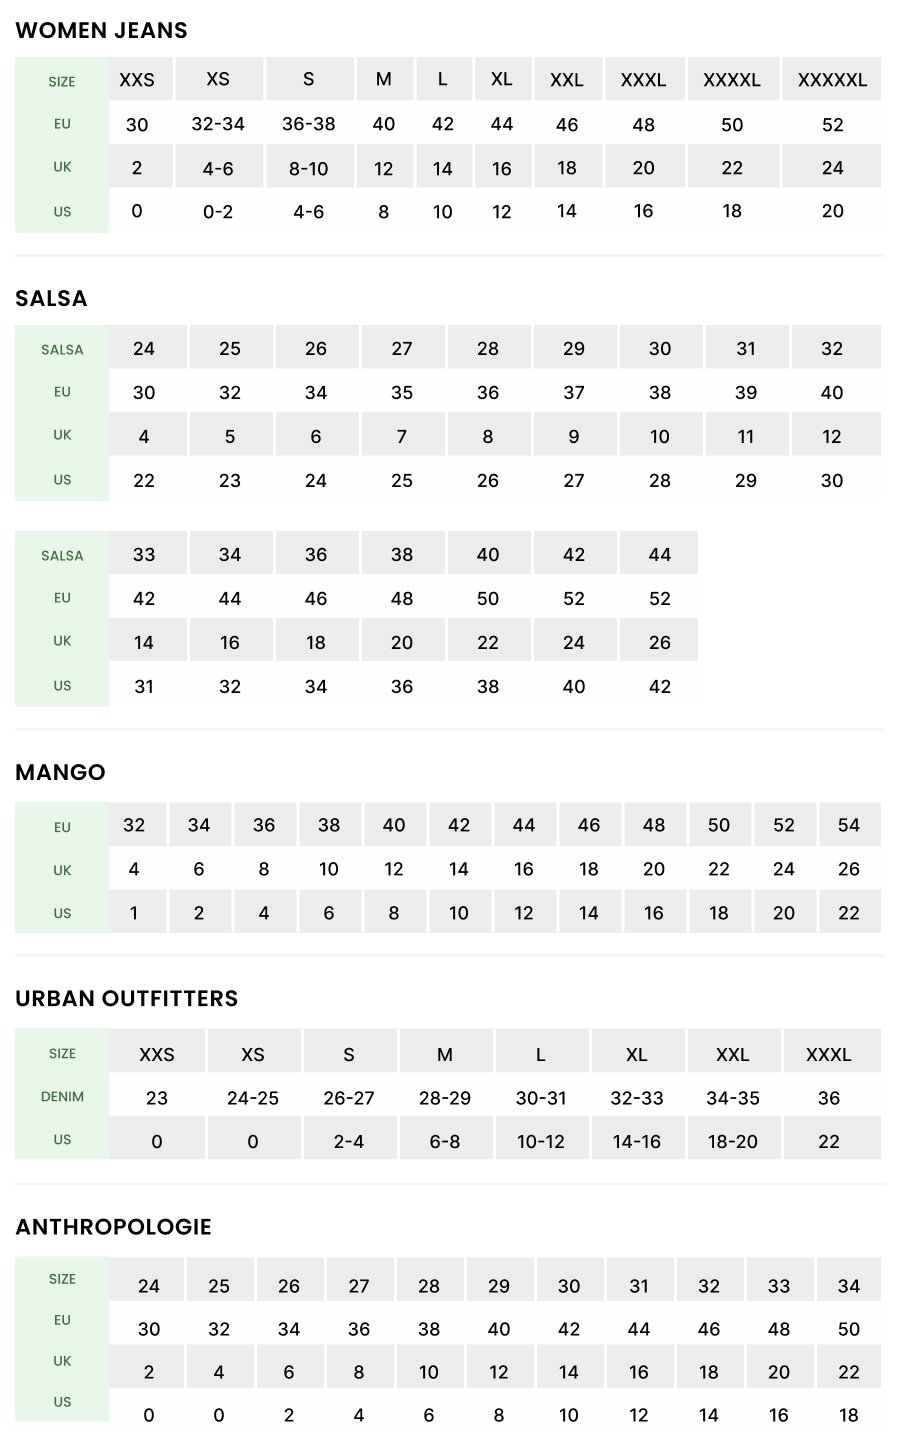Click the URBAN OUTFITTERS heading
The width and height of the screenshot is (900, 1449).
127,999
